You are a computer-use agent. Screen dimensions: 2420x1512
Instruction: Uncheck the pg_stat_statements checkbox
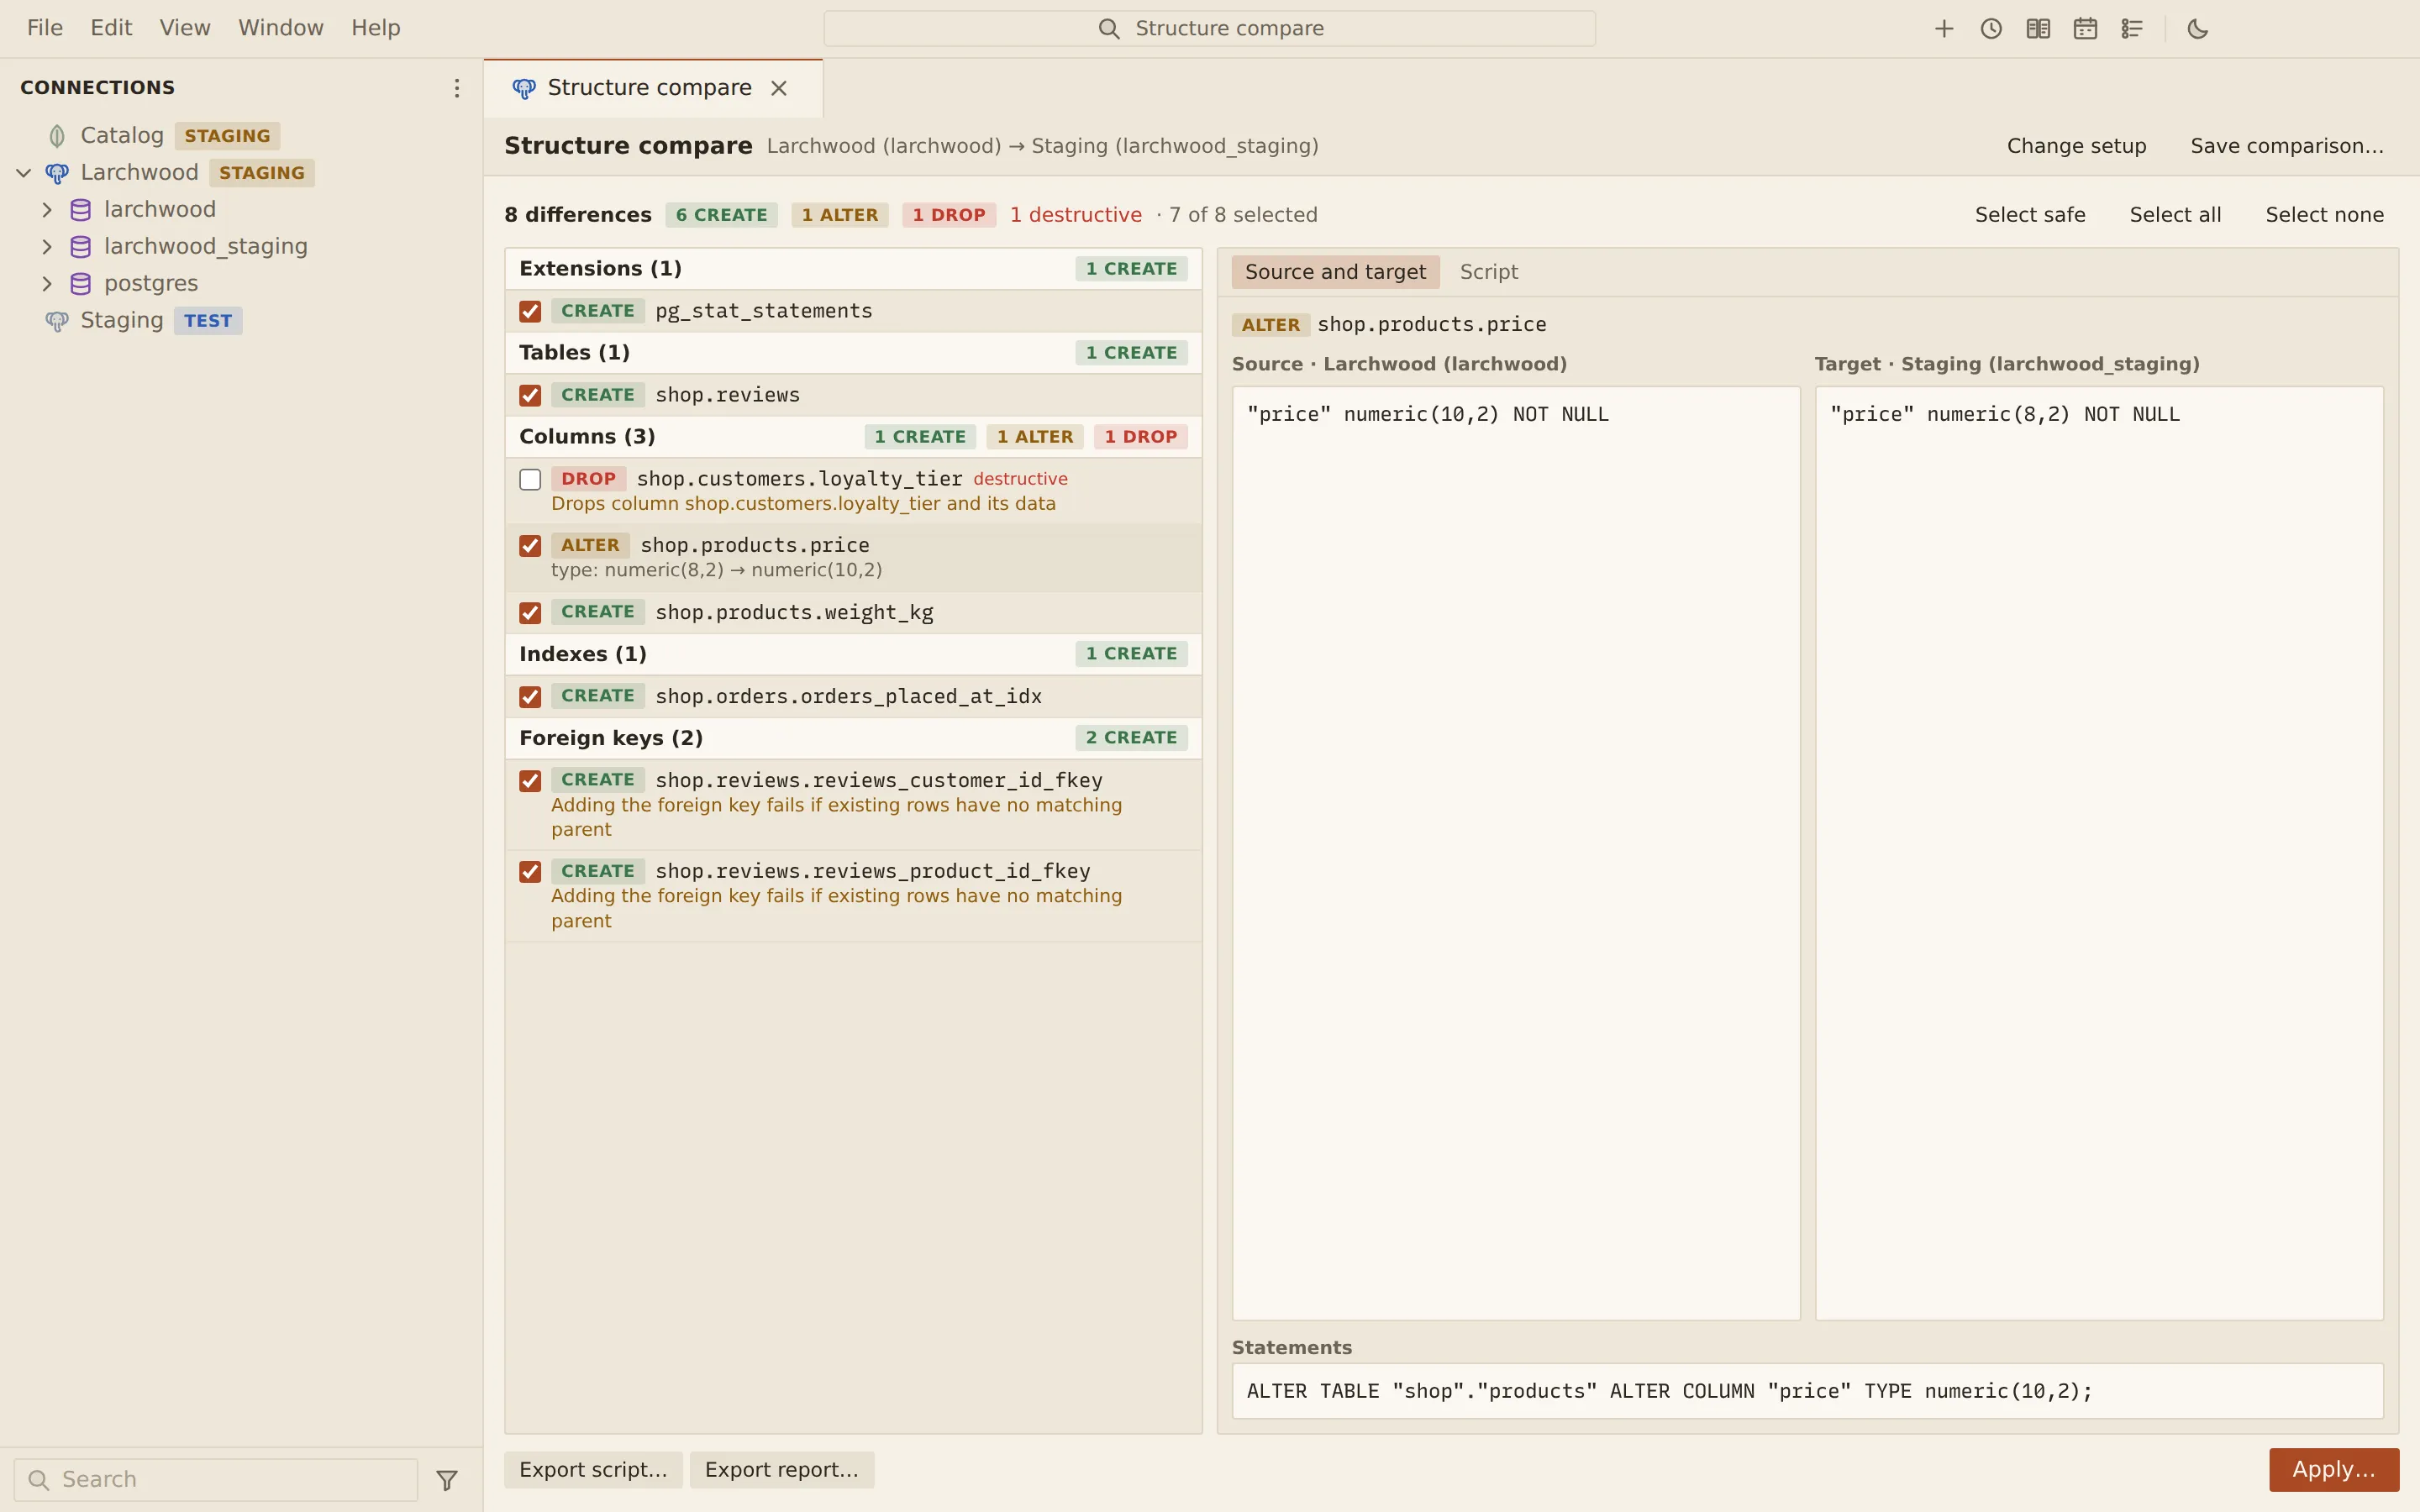click(530, 312)
